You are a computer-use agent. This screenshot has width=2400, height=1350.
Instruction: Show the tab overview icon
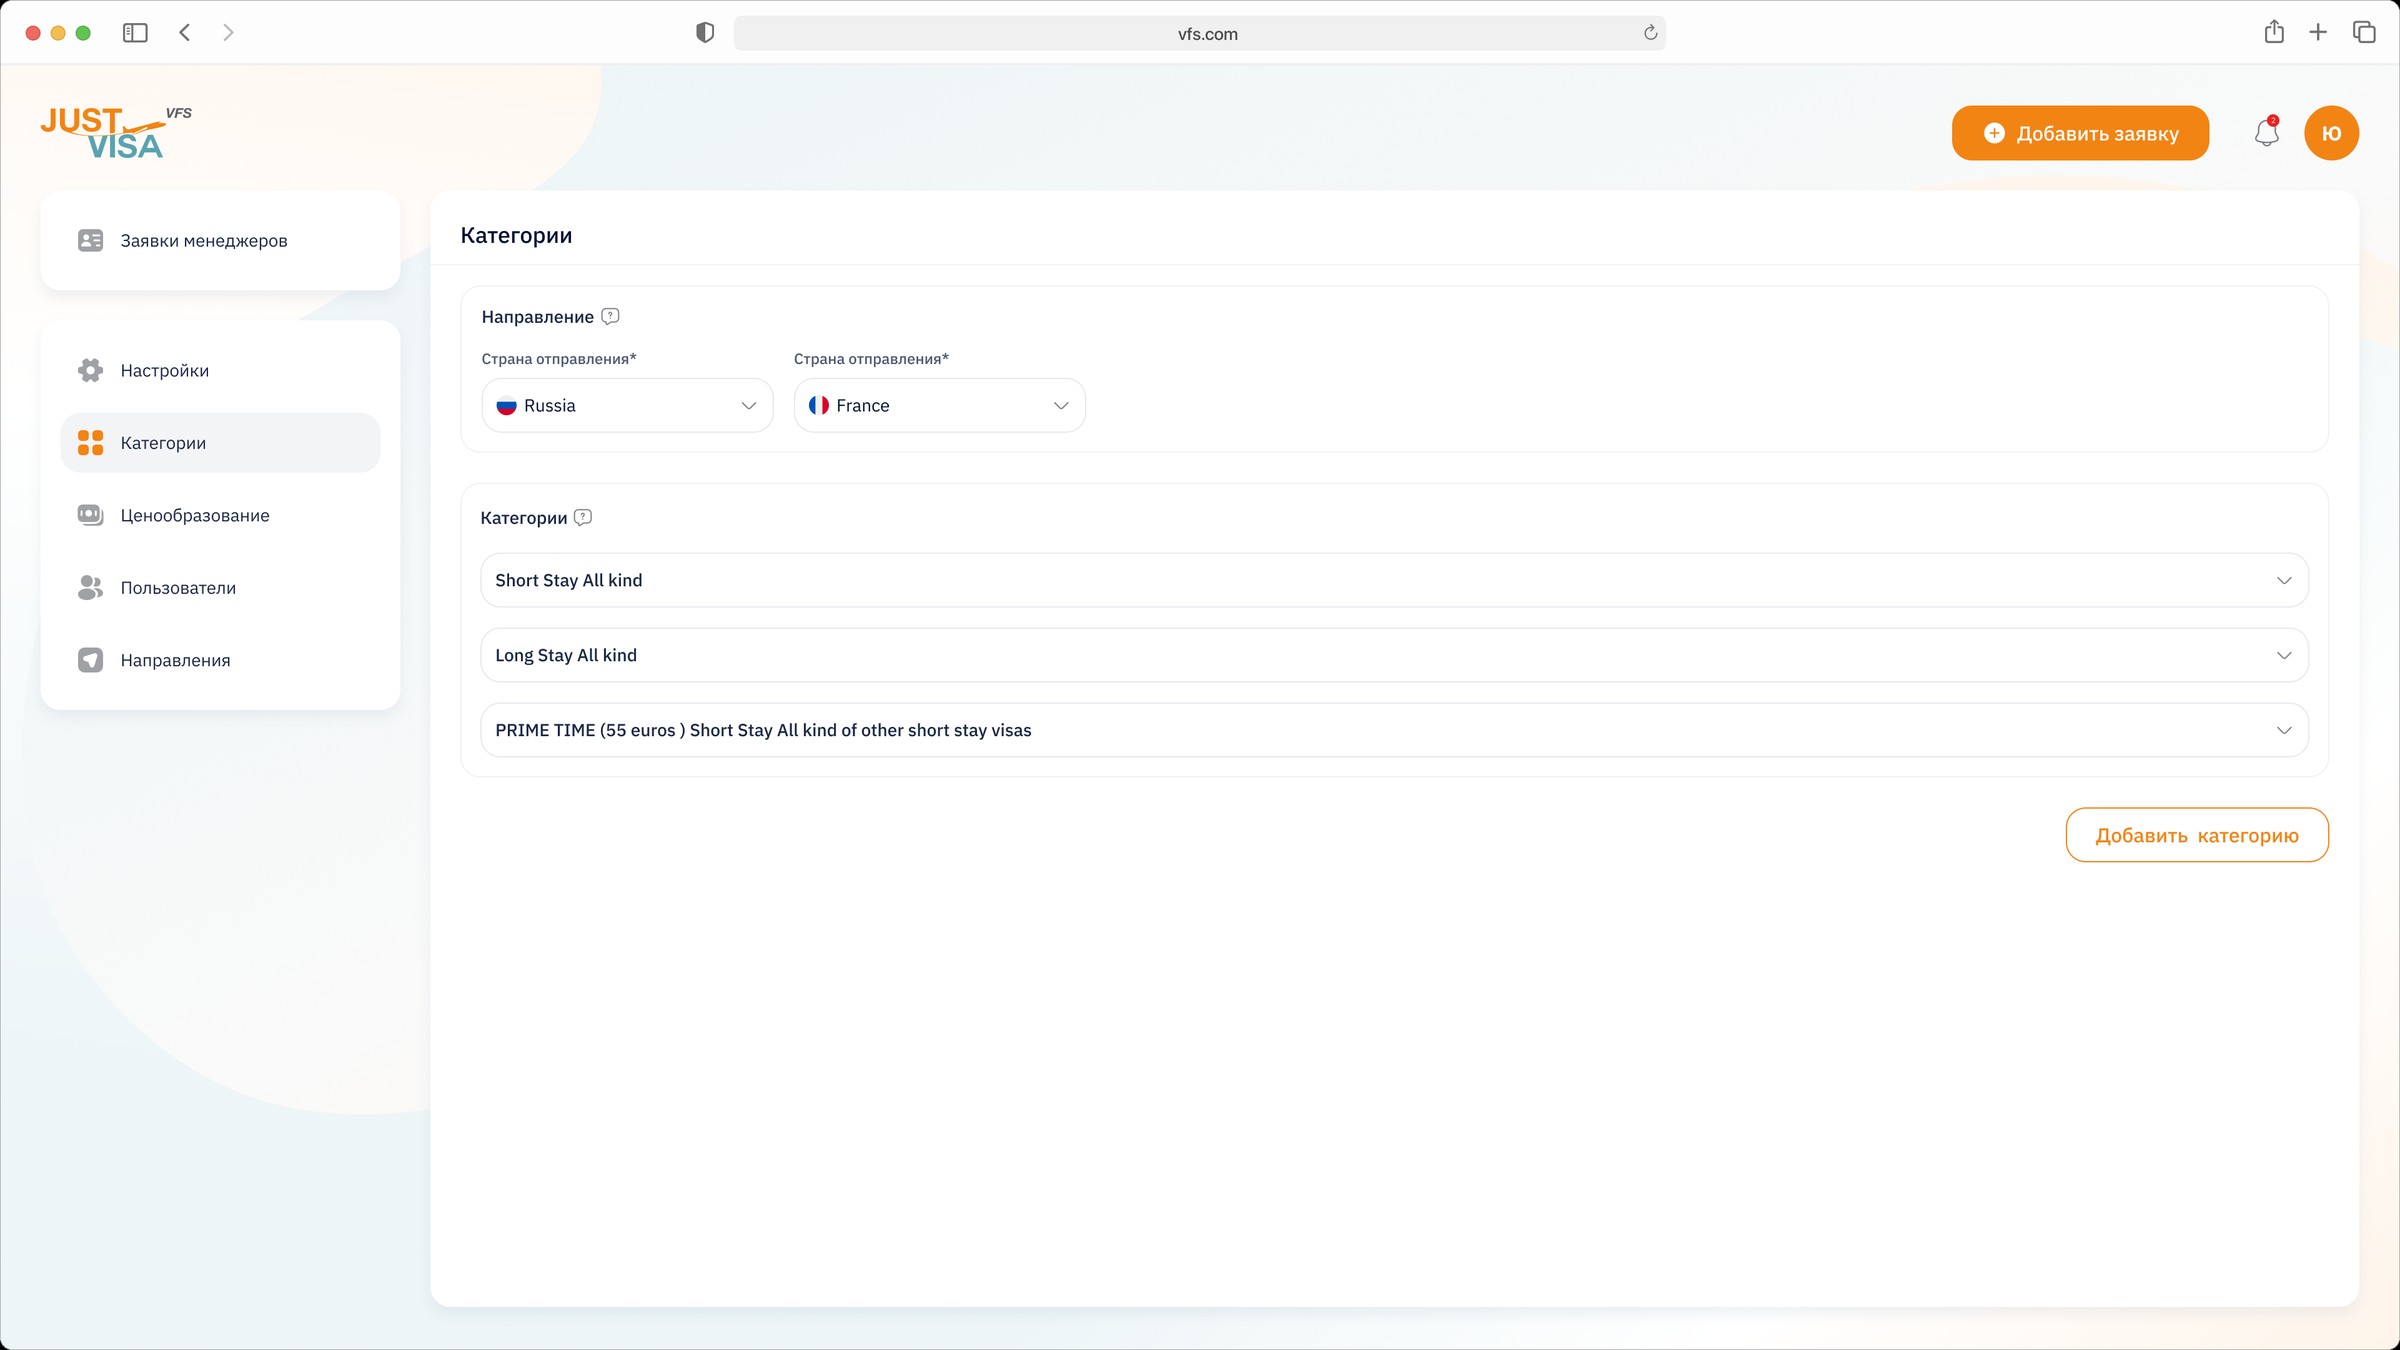tap(2364, 33)
